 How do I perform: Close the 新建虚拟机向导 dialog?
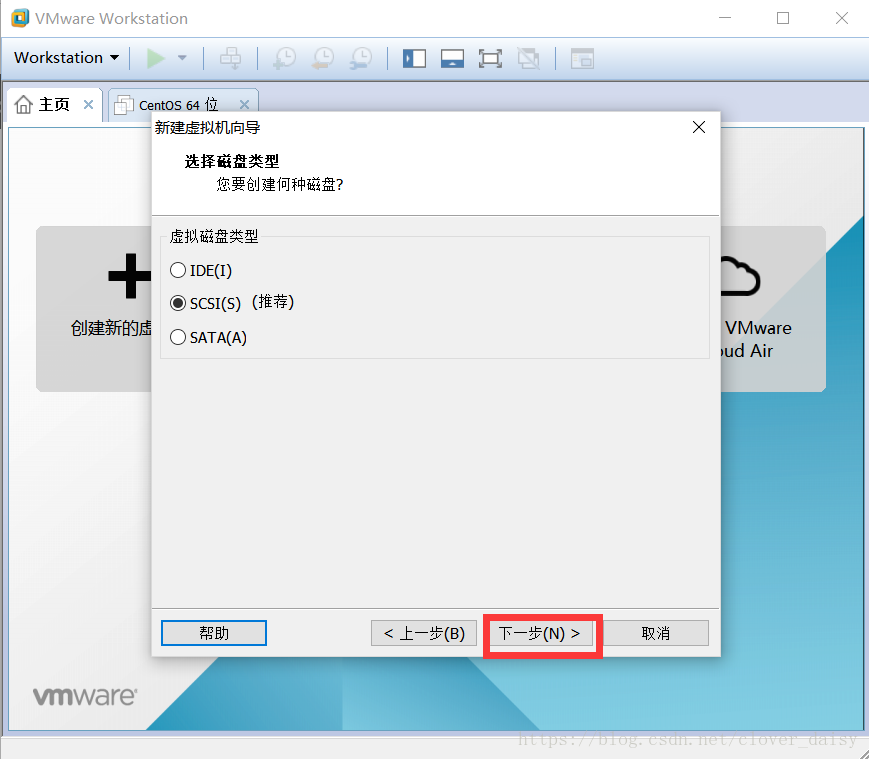click(699, 127)
